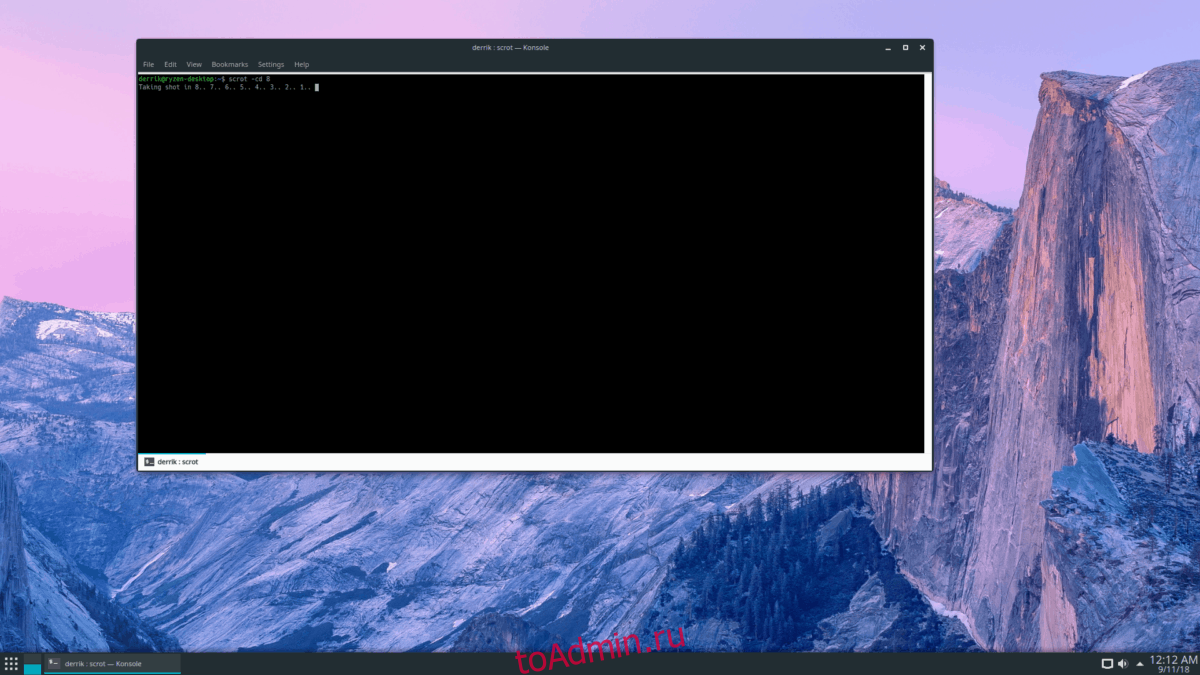Close the Konsole window
The height and width of the screenshot is (675, 1200).
(x=922, y=47)
